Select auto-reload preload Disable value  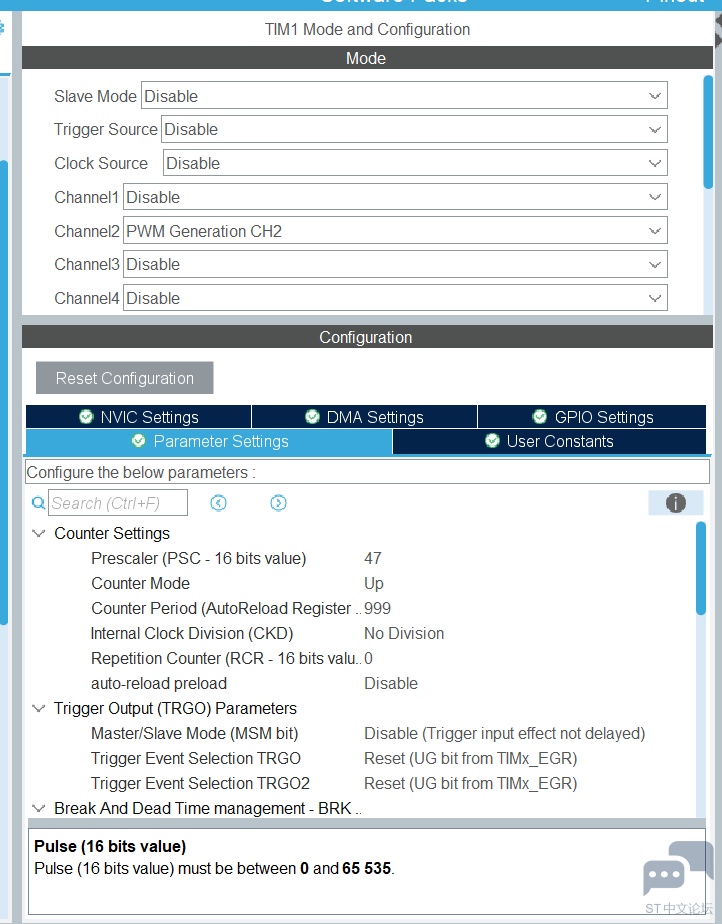pos(391,684)
